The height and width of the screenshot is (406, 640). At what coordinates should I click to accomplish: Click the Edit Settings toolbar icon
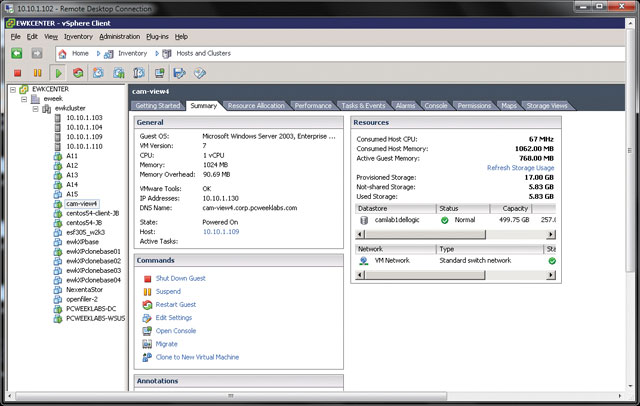200,73
